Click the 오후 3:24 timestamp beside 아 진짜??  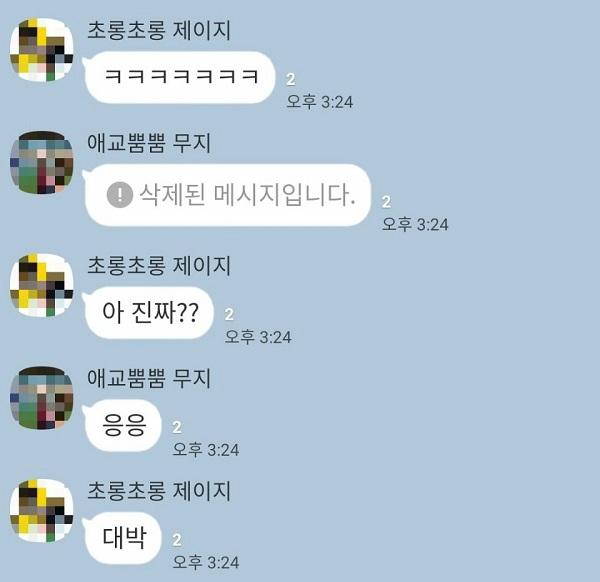point(258,337)
